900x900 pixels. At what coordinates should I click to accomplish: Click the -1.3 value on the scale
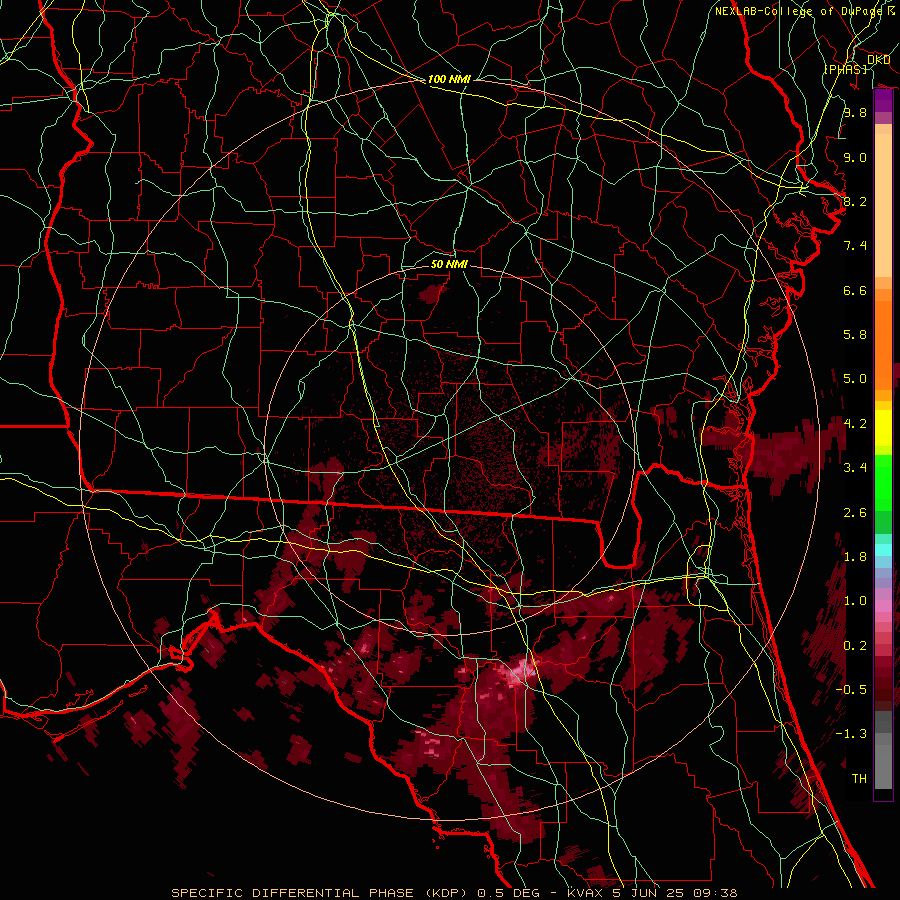point(851,734)
